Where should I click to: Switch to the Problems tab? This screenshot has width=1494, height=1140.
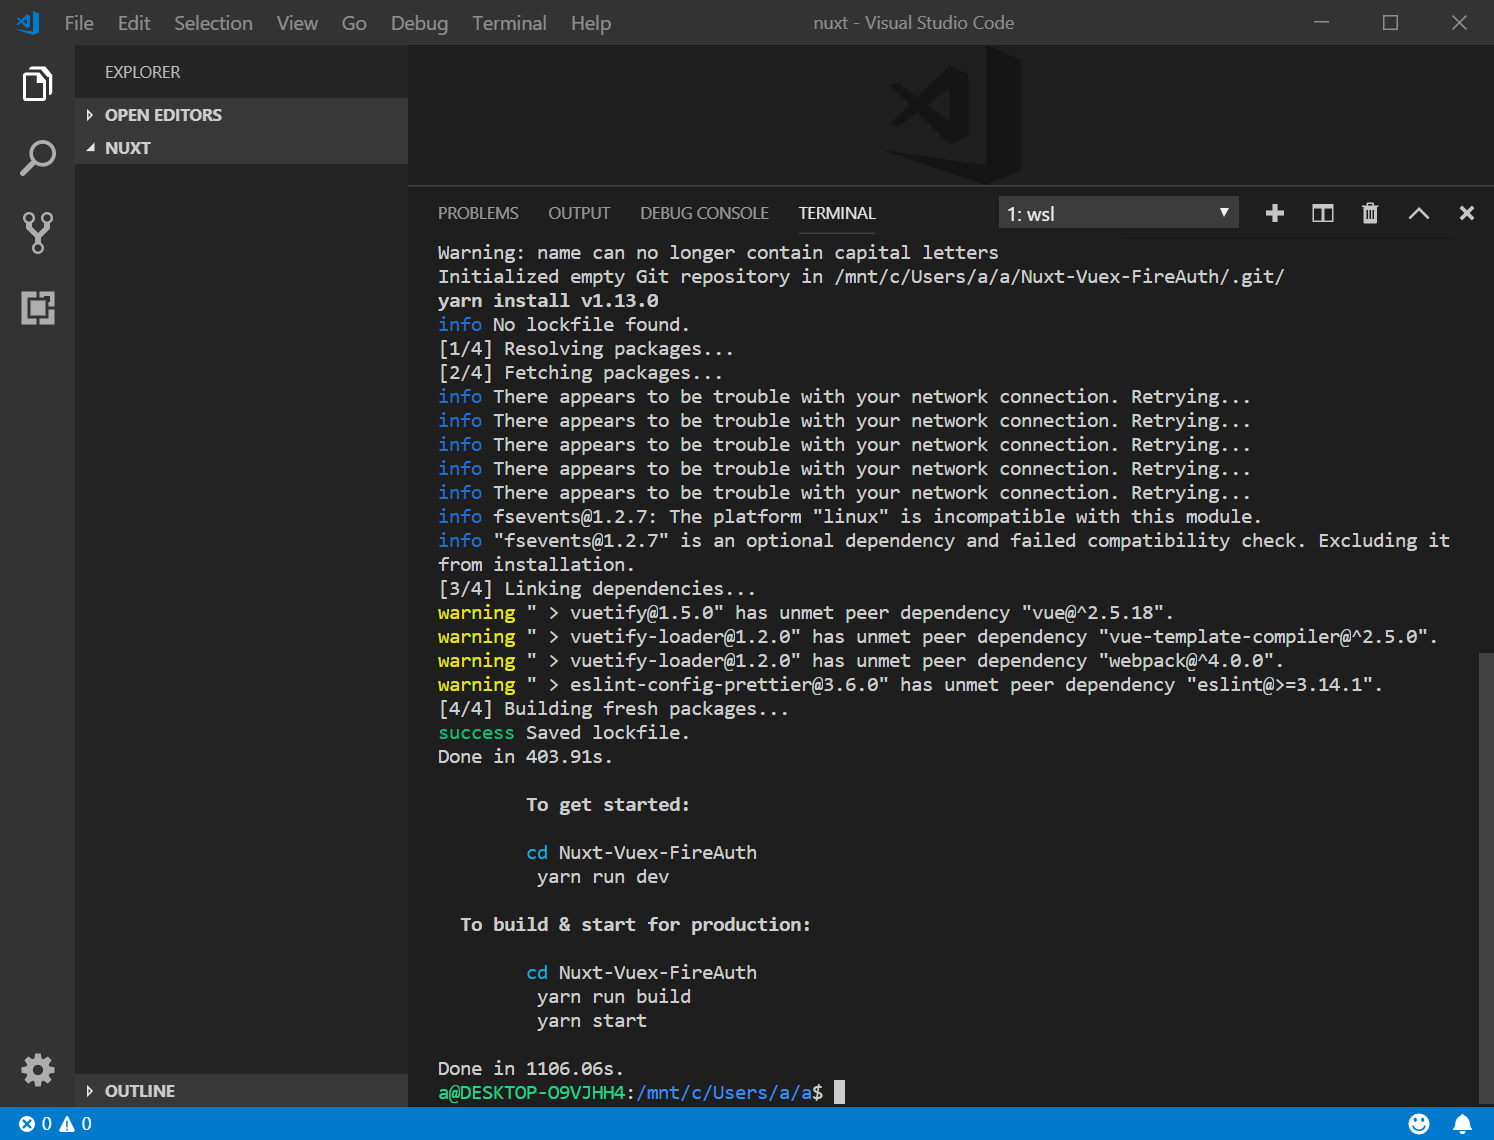pos(478,213)
